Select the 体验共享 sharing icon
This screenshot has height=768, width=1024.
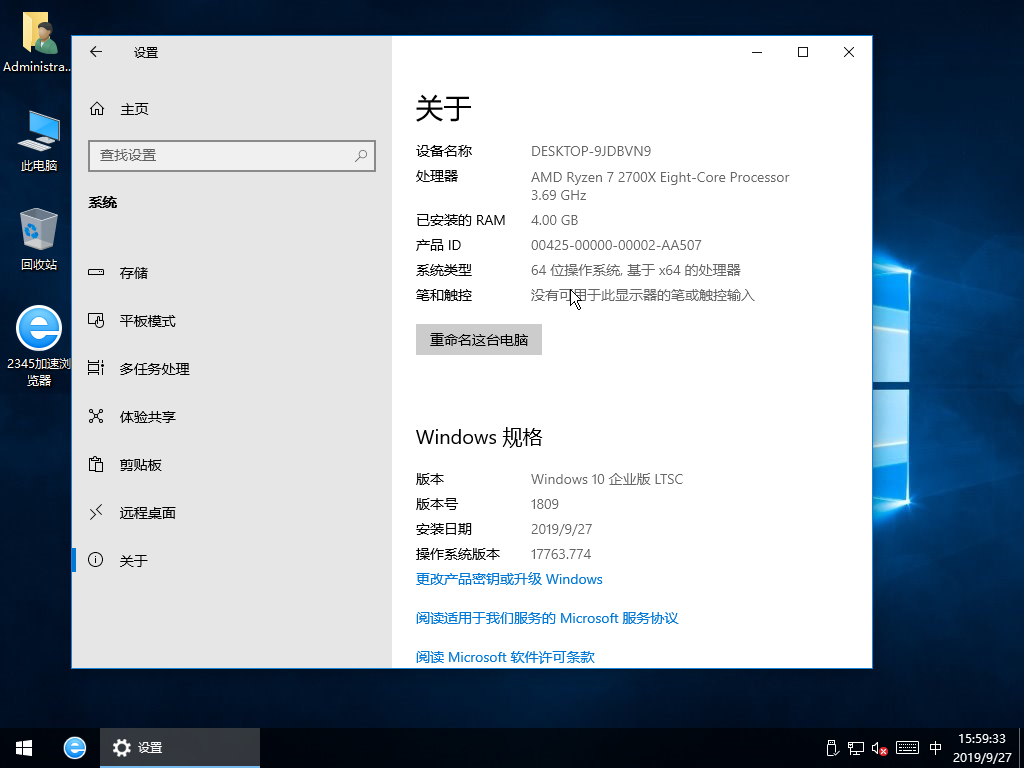point(96,416)
